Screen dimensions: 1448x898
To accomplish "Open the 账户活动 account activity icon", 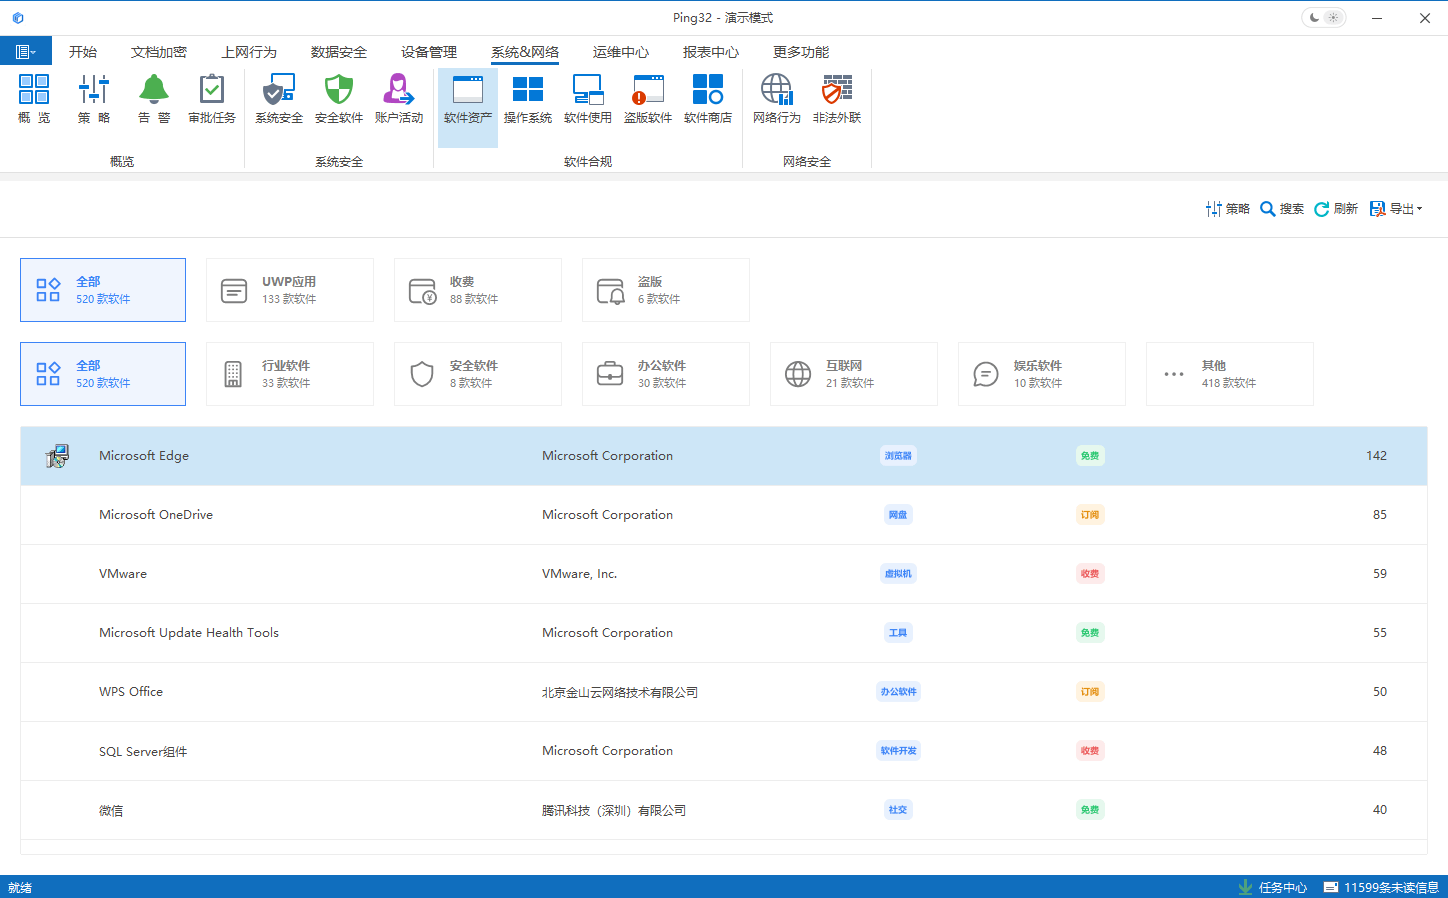I will tap(398, 99).
